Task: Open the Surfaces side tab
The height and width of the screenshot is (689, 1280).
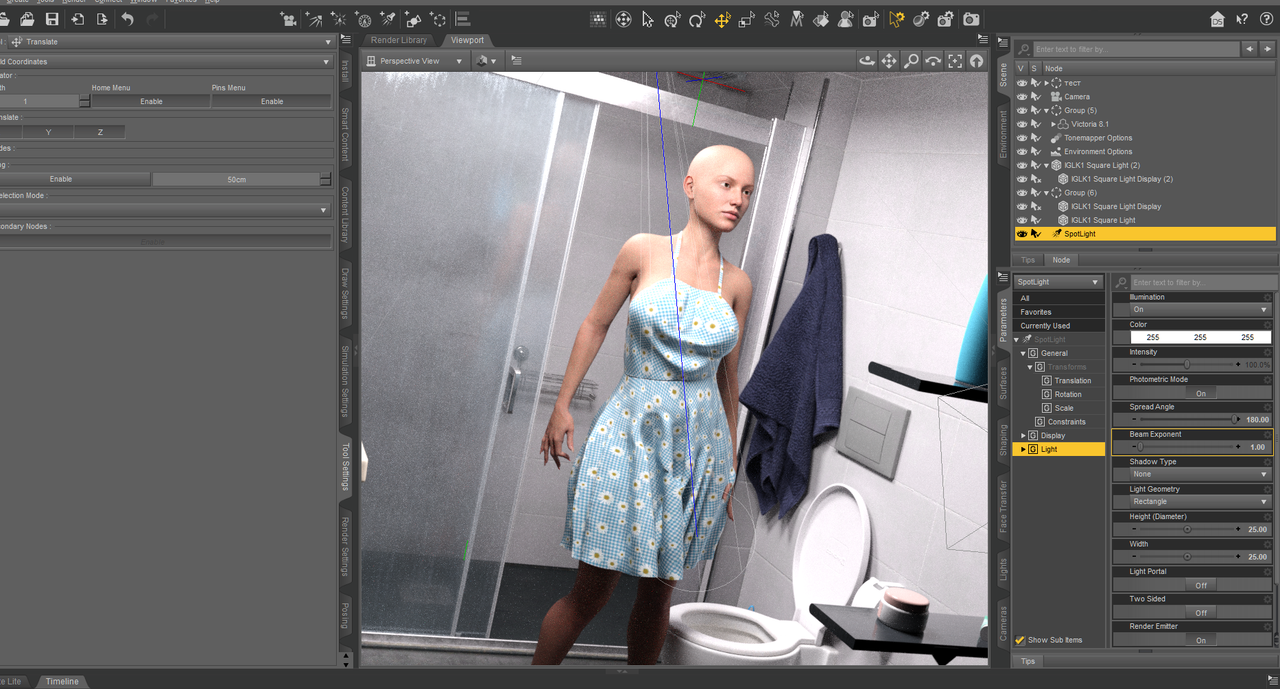Action: [x=1004, y=383]
